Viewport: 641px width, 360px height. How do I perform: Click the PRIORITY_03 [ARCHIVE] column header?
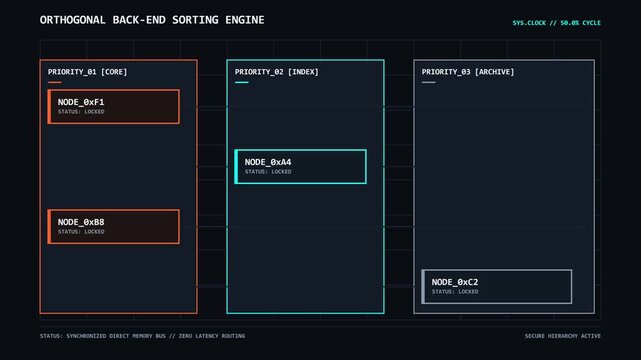coord(468,72)
